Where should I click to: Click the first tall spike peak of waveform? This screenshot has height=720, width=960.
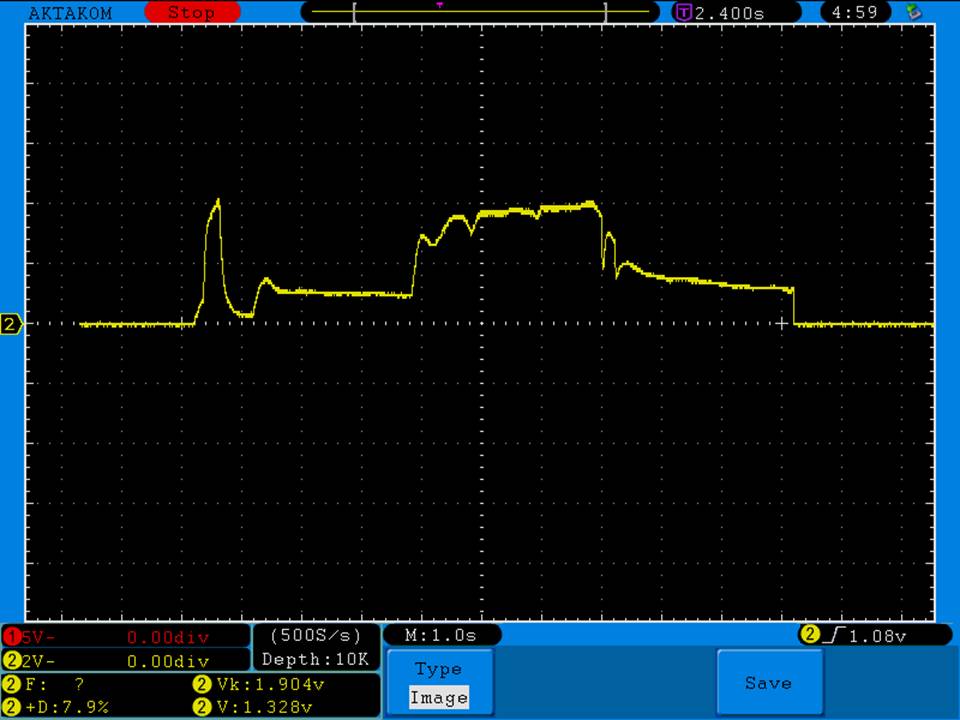pyautogui.click(x=218, y=201)
